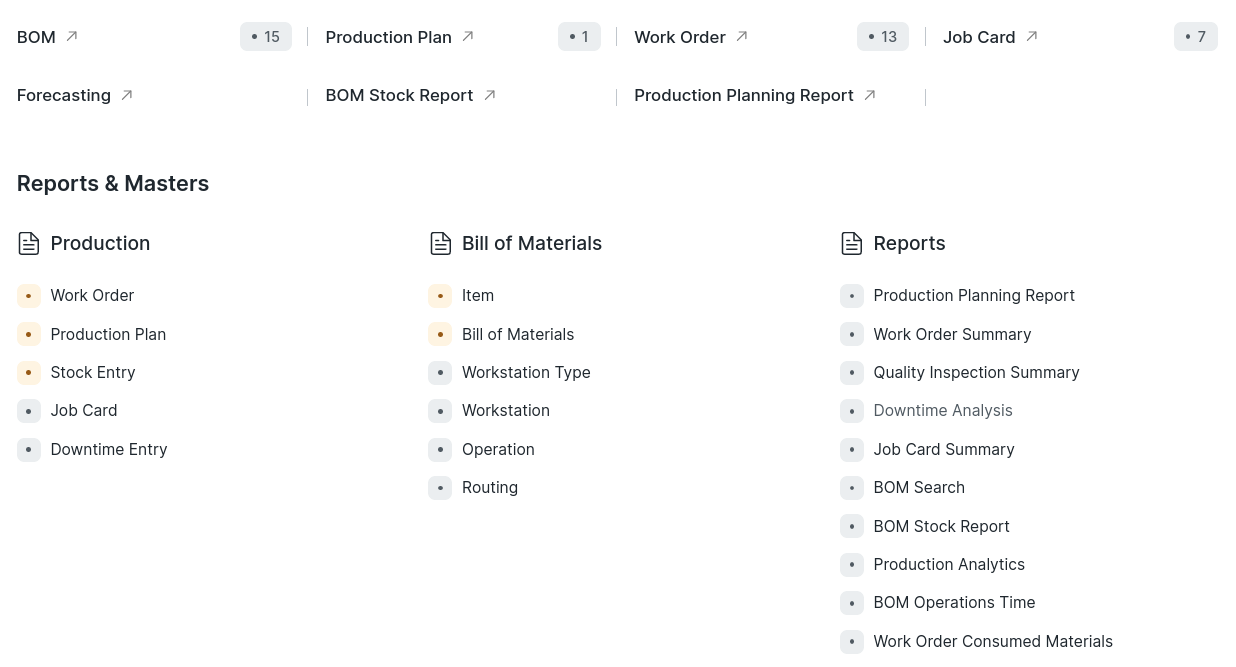Open the Job Card shortcut
Image resolution: width=1236 pixels, height=667 pixels.
tap(979, 37)
